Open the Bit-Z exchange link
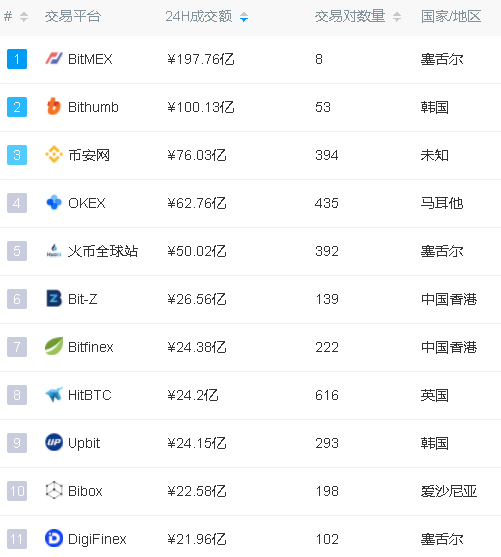This screenshot has width=501, height=557. [82, 299]
